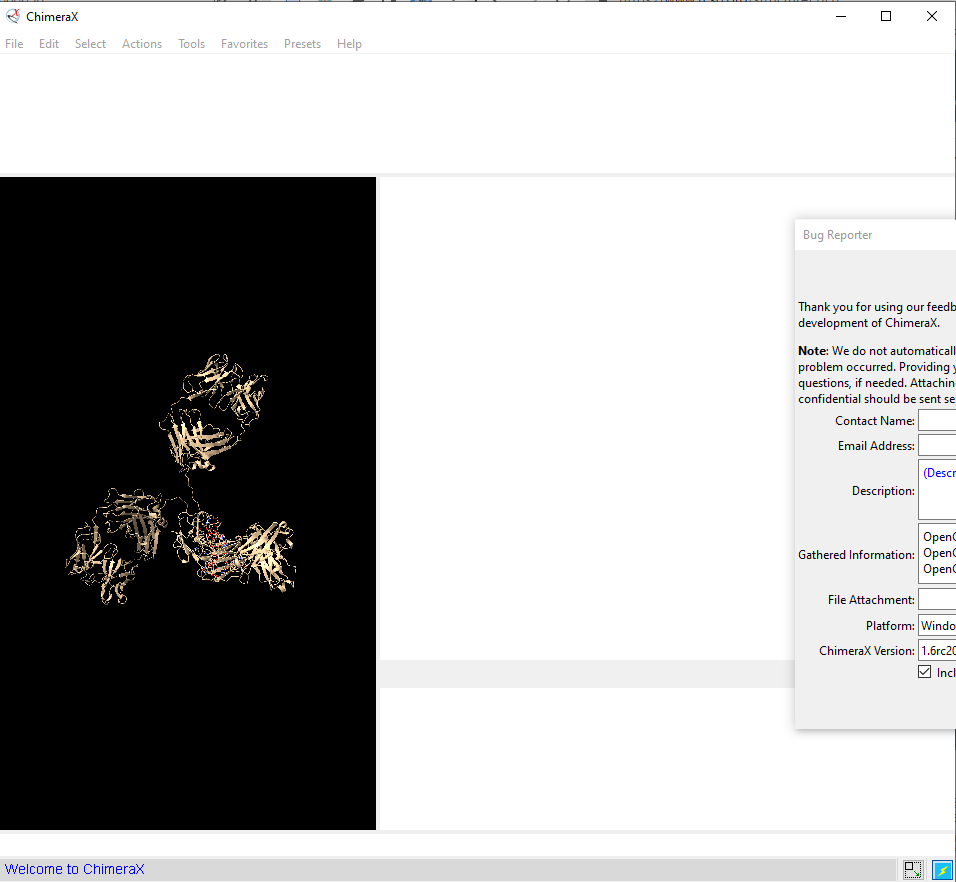Screen dimensions: 956x882
Task: Maximize the ChimeraX window
Action: [x=886, y=16]
